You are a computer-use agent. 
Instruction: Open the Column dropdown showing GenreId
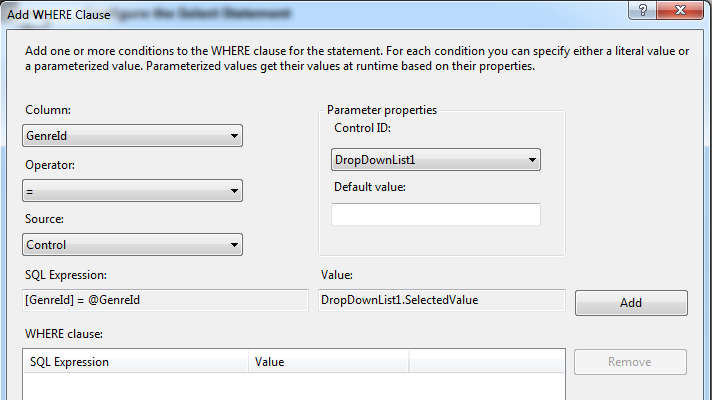132,136
